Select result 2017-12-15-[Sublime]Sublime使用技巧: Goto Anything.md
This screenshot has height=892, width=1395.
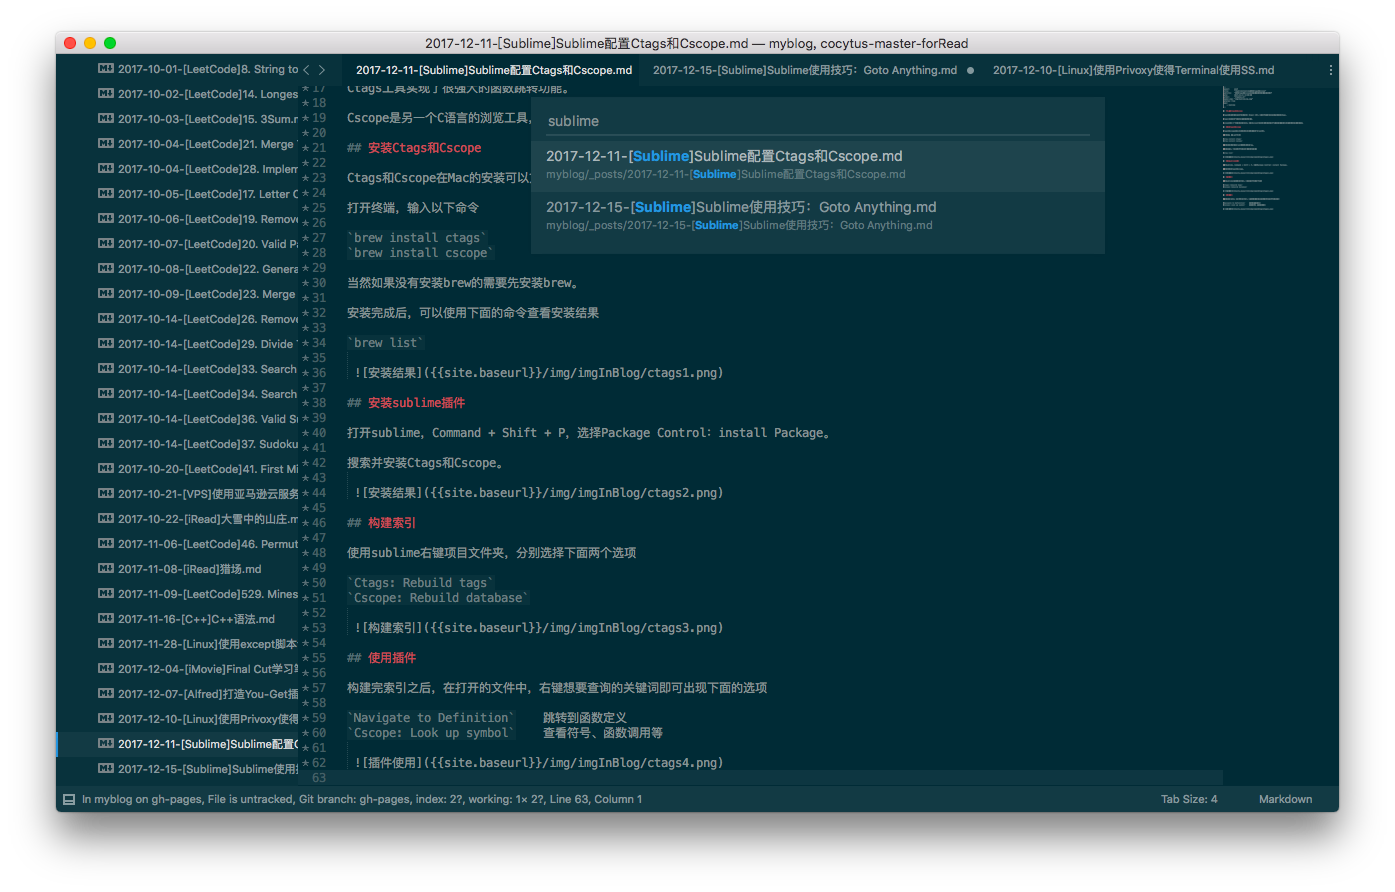[818, 216]
